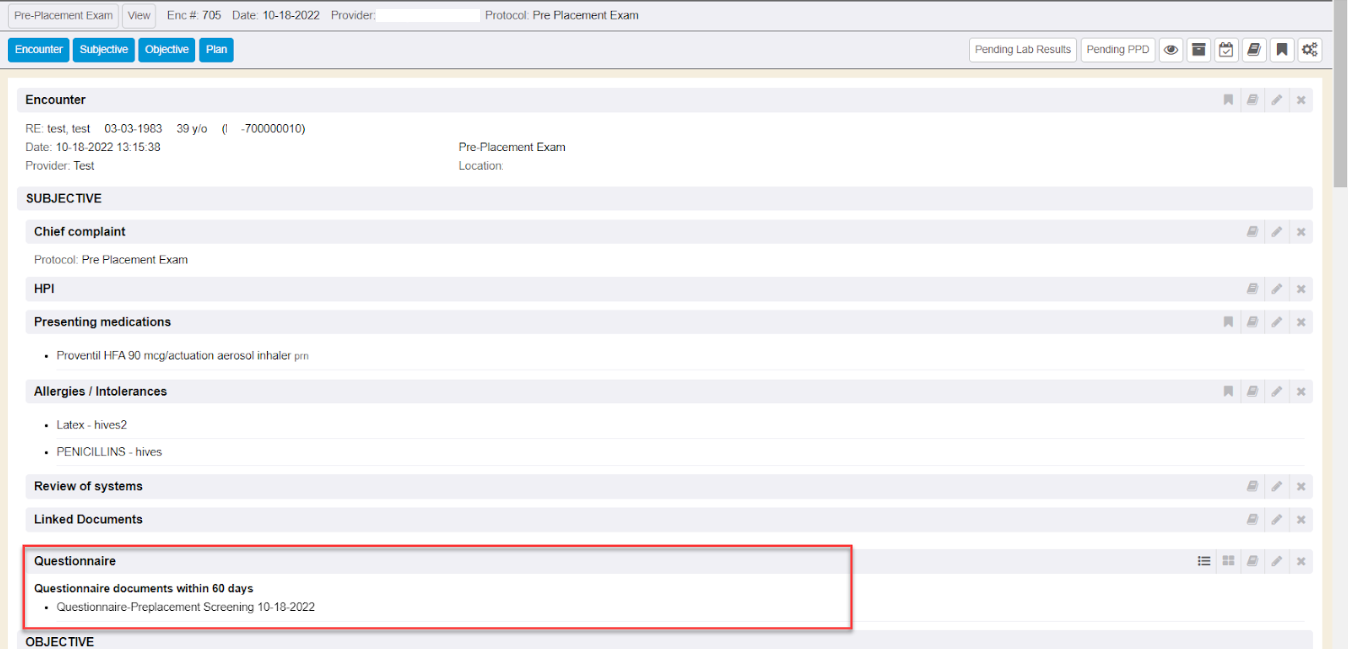Go to the Objective section tab

(x=166, y=50)
